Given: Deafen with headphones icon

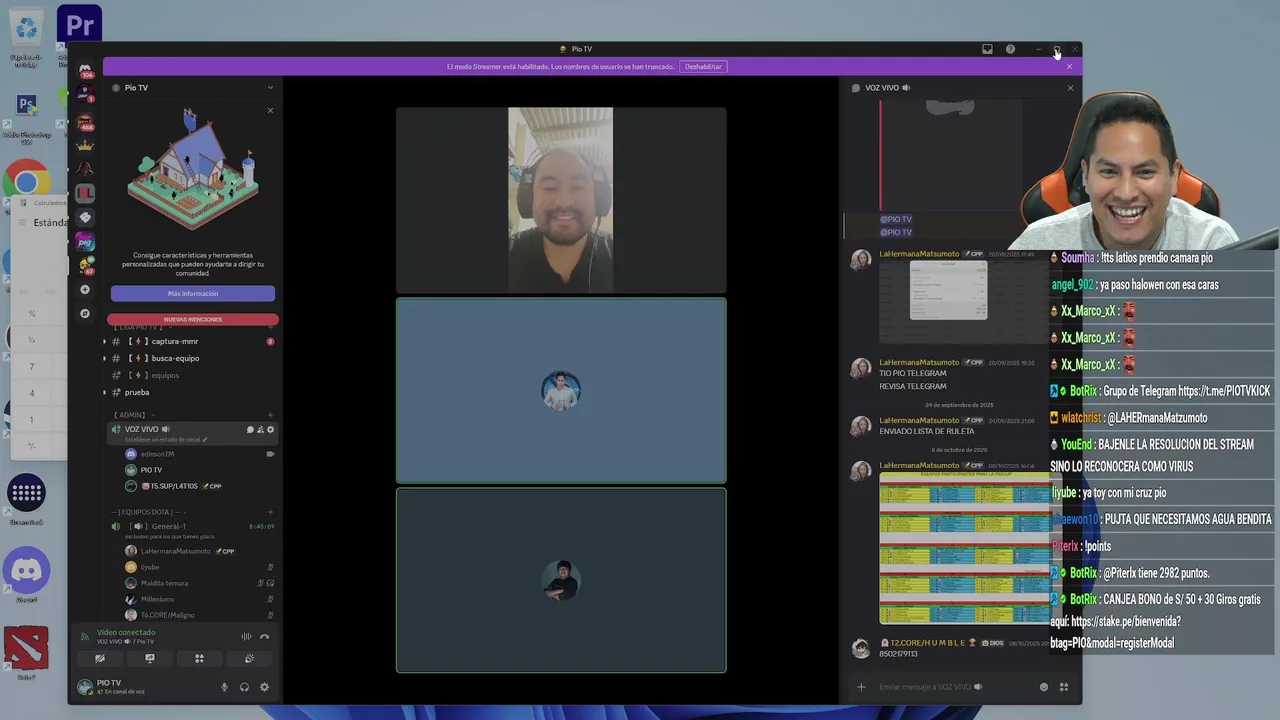Looking at the screenshot, I should 244,687.
